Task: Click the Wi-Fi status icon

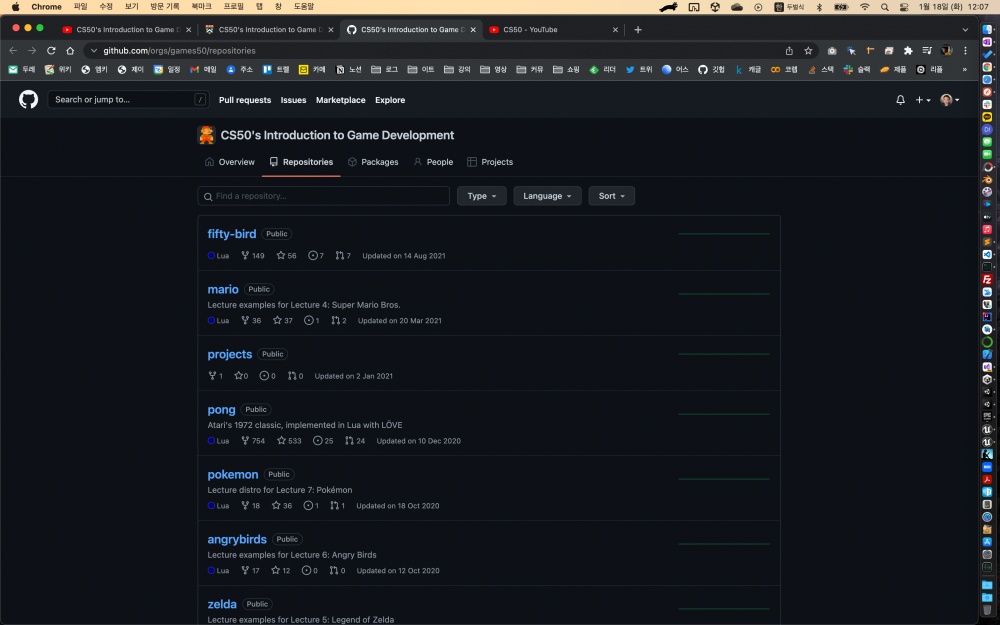Action: tap(864, 7)
